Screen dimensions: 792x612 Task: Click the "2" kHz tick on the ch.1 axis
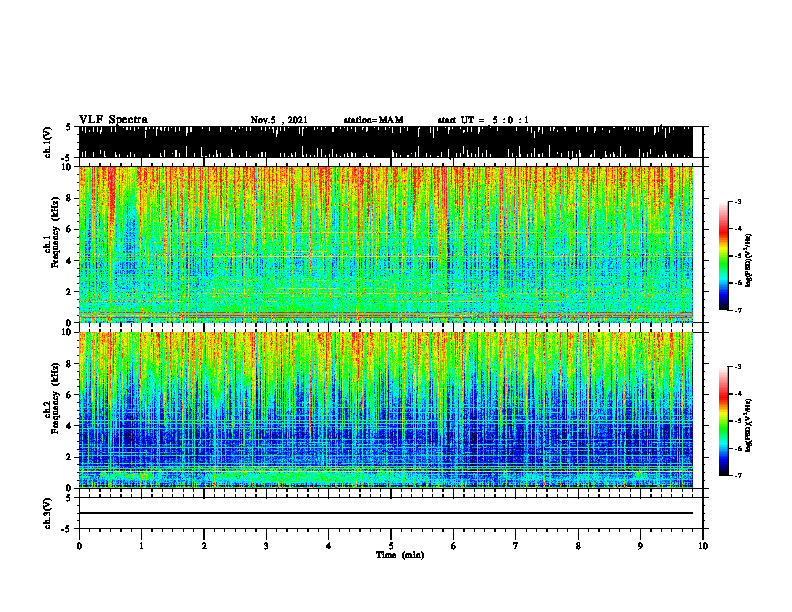tap(69, 291)
